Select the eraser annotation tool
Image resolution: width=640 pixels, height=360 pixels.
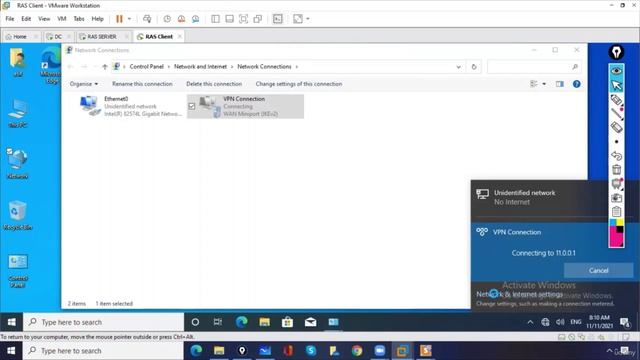pos(616,127)
